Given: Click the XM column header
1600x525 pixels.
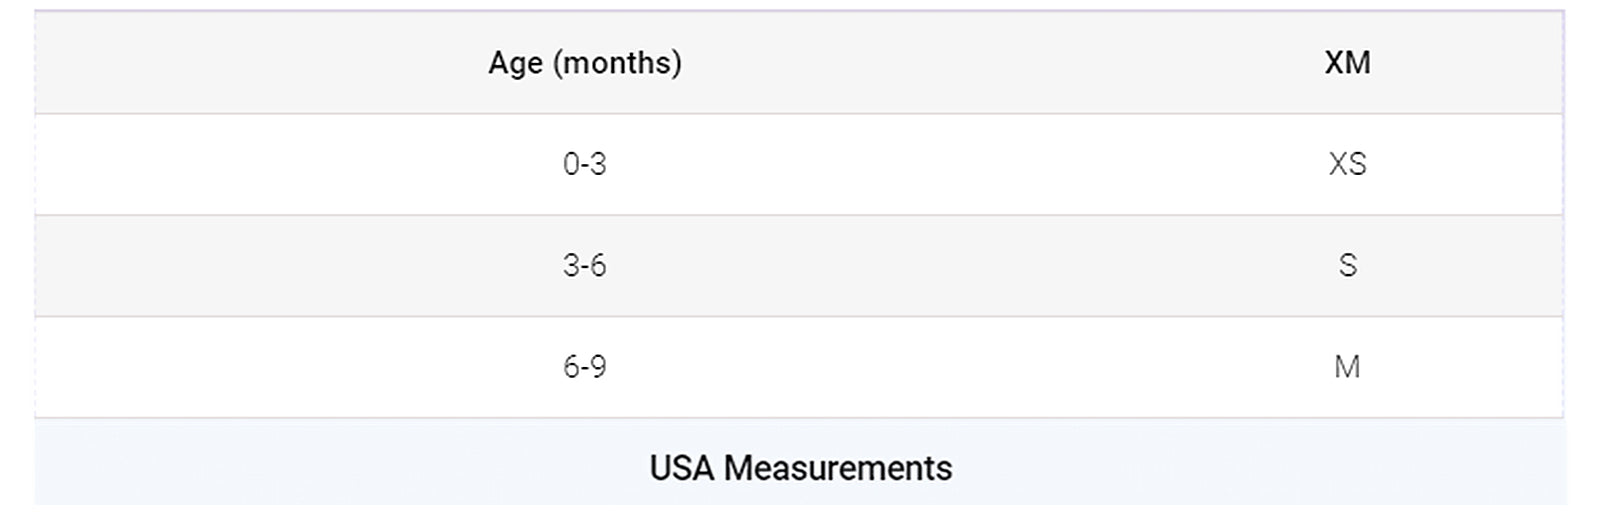Looking at the screenshot, I should pos(1347,63).
